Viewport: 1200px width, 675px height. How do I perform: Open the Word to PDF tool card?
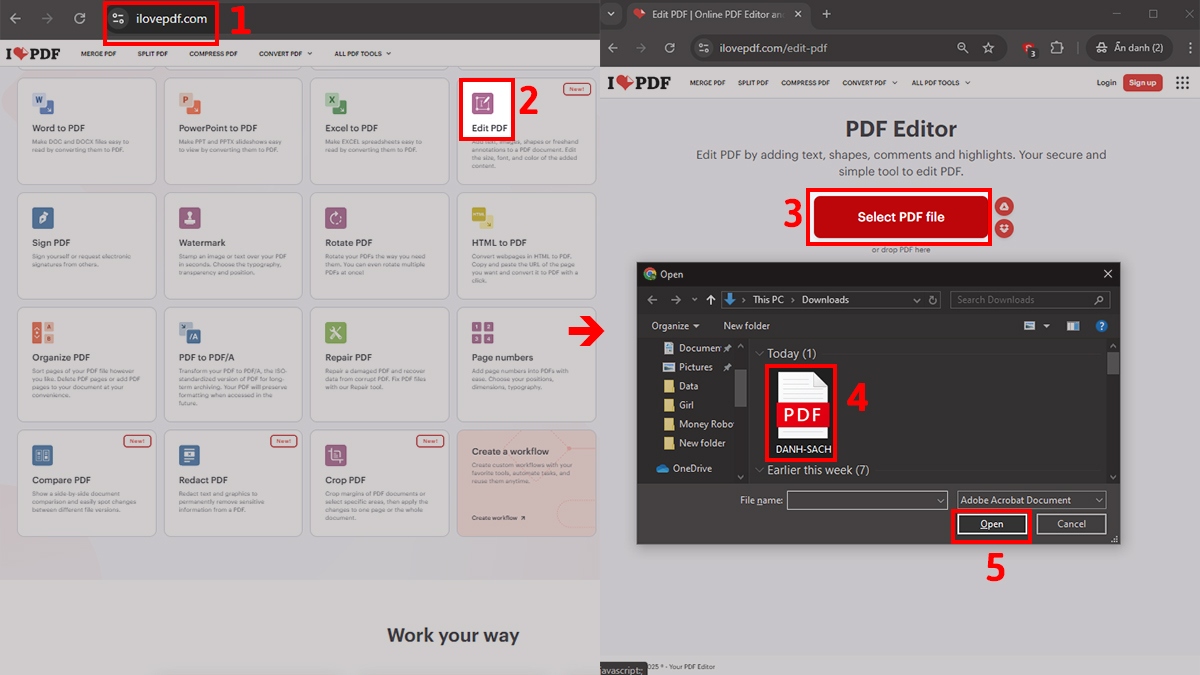[87, 131]
